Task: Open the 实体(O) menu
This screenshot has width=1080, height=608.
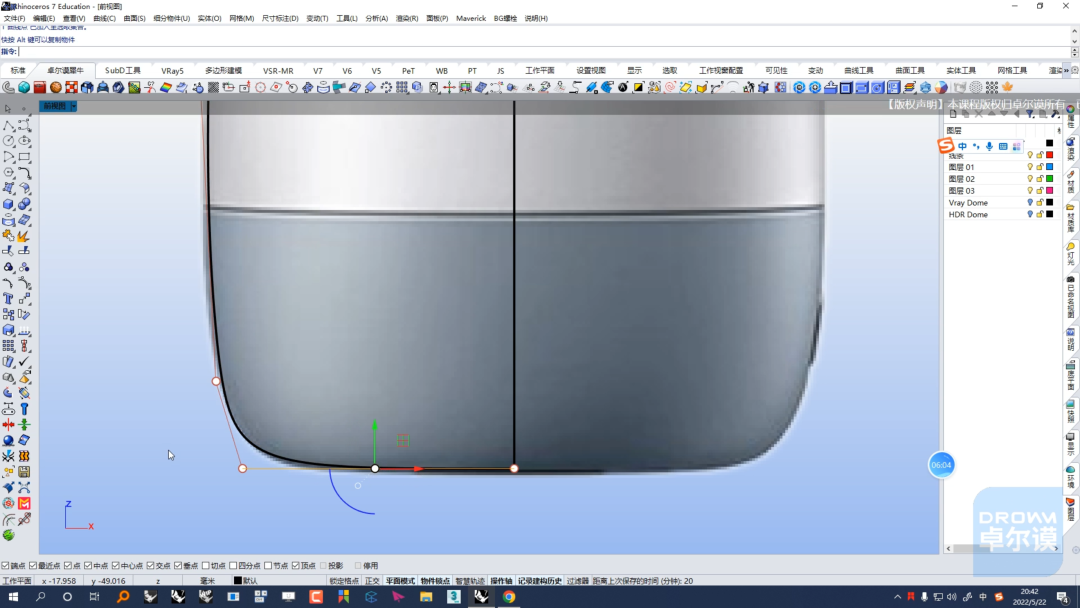Action: coord(209,19)
